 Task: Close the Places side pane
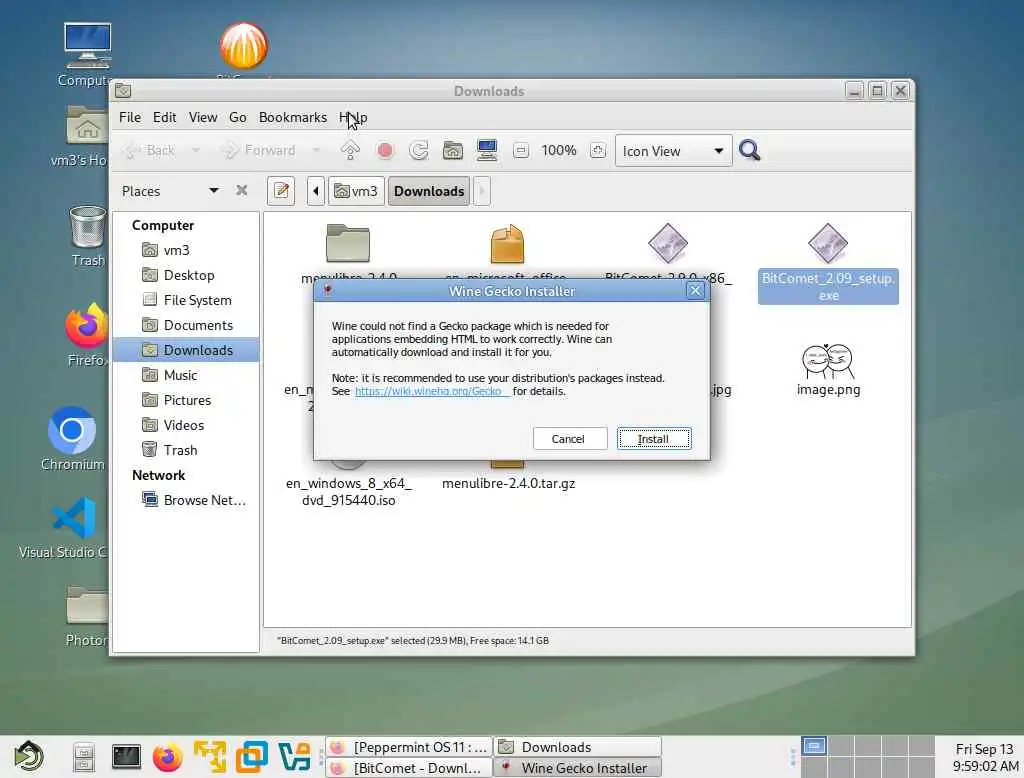pos(242,190)
